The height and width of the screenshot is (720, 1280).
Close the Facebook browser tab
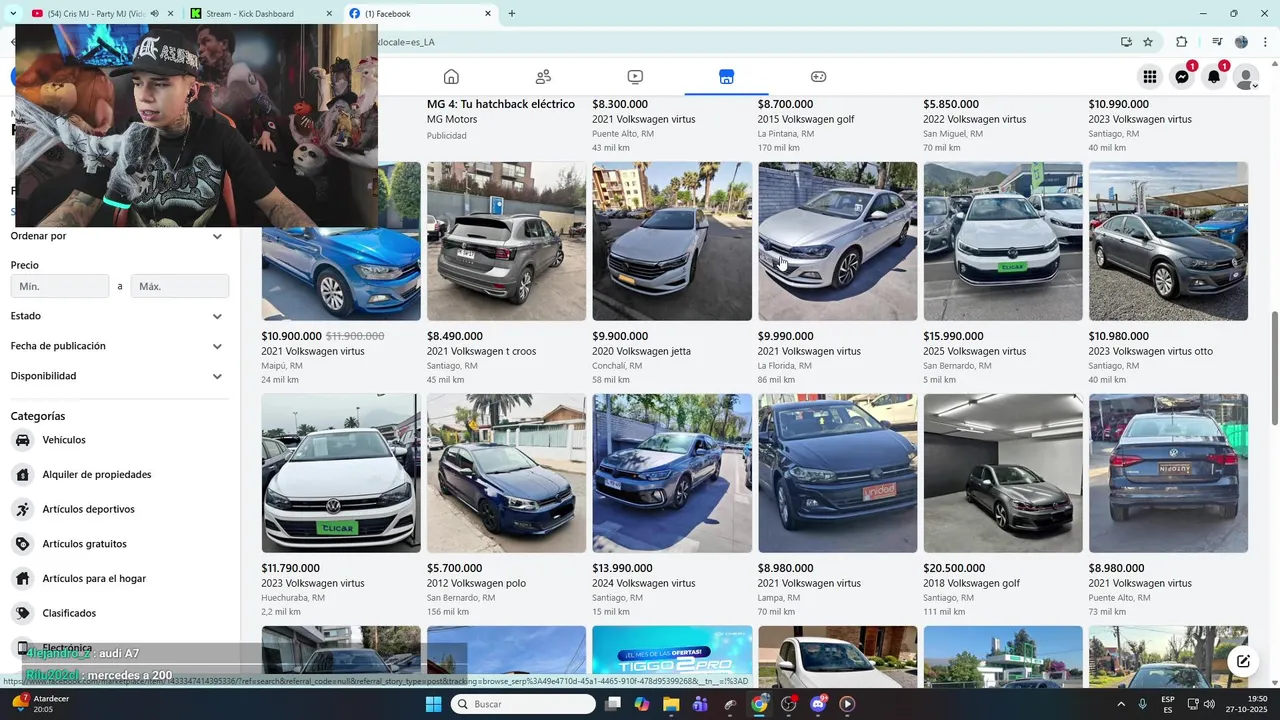pyautogui.click(x=488, y=14)
